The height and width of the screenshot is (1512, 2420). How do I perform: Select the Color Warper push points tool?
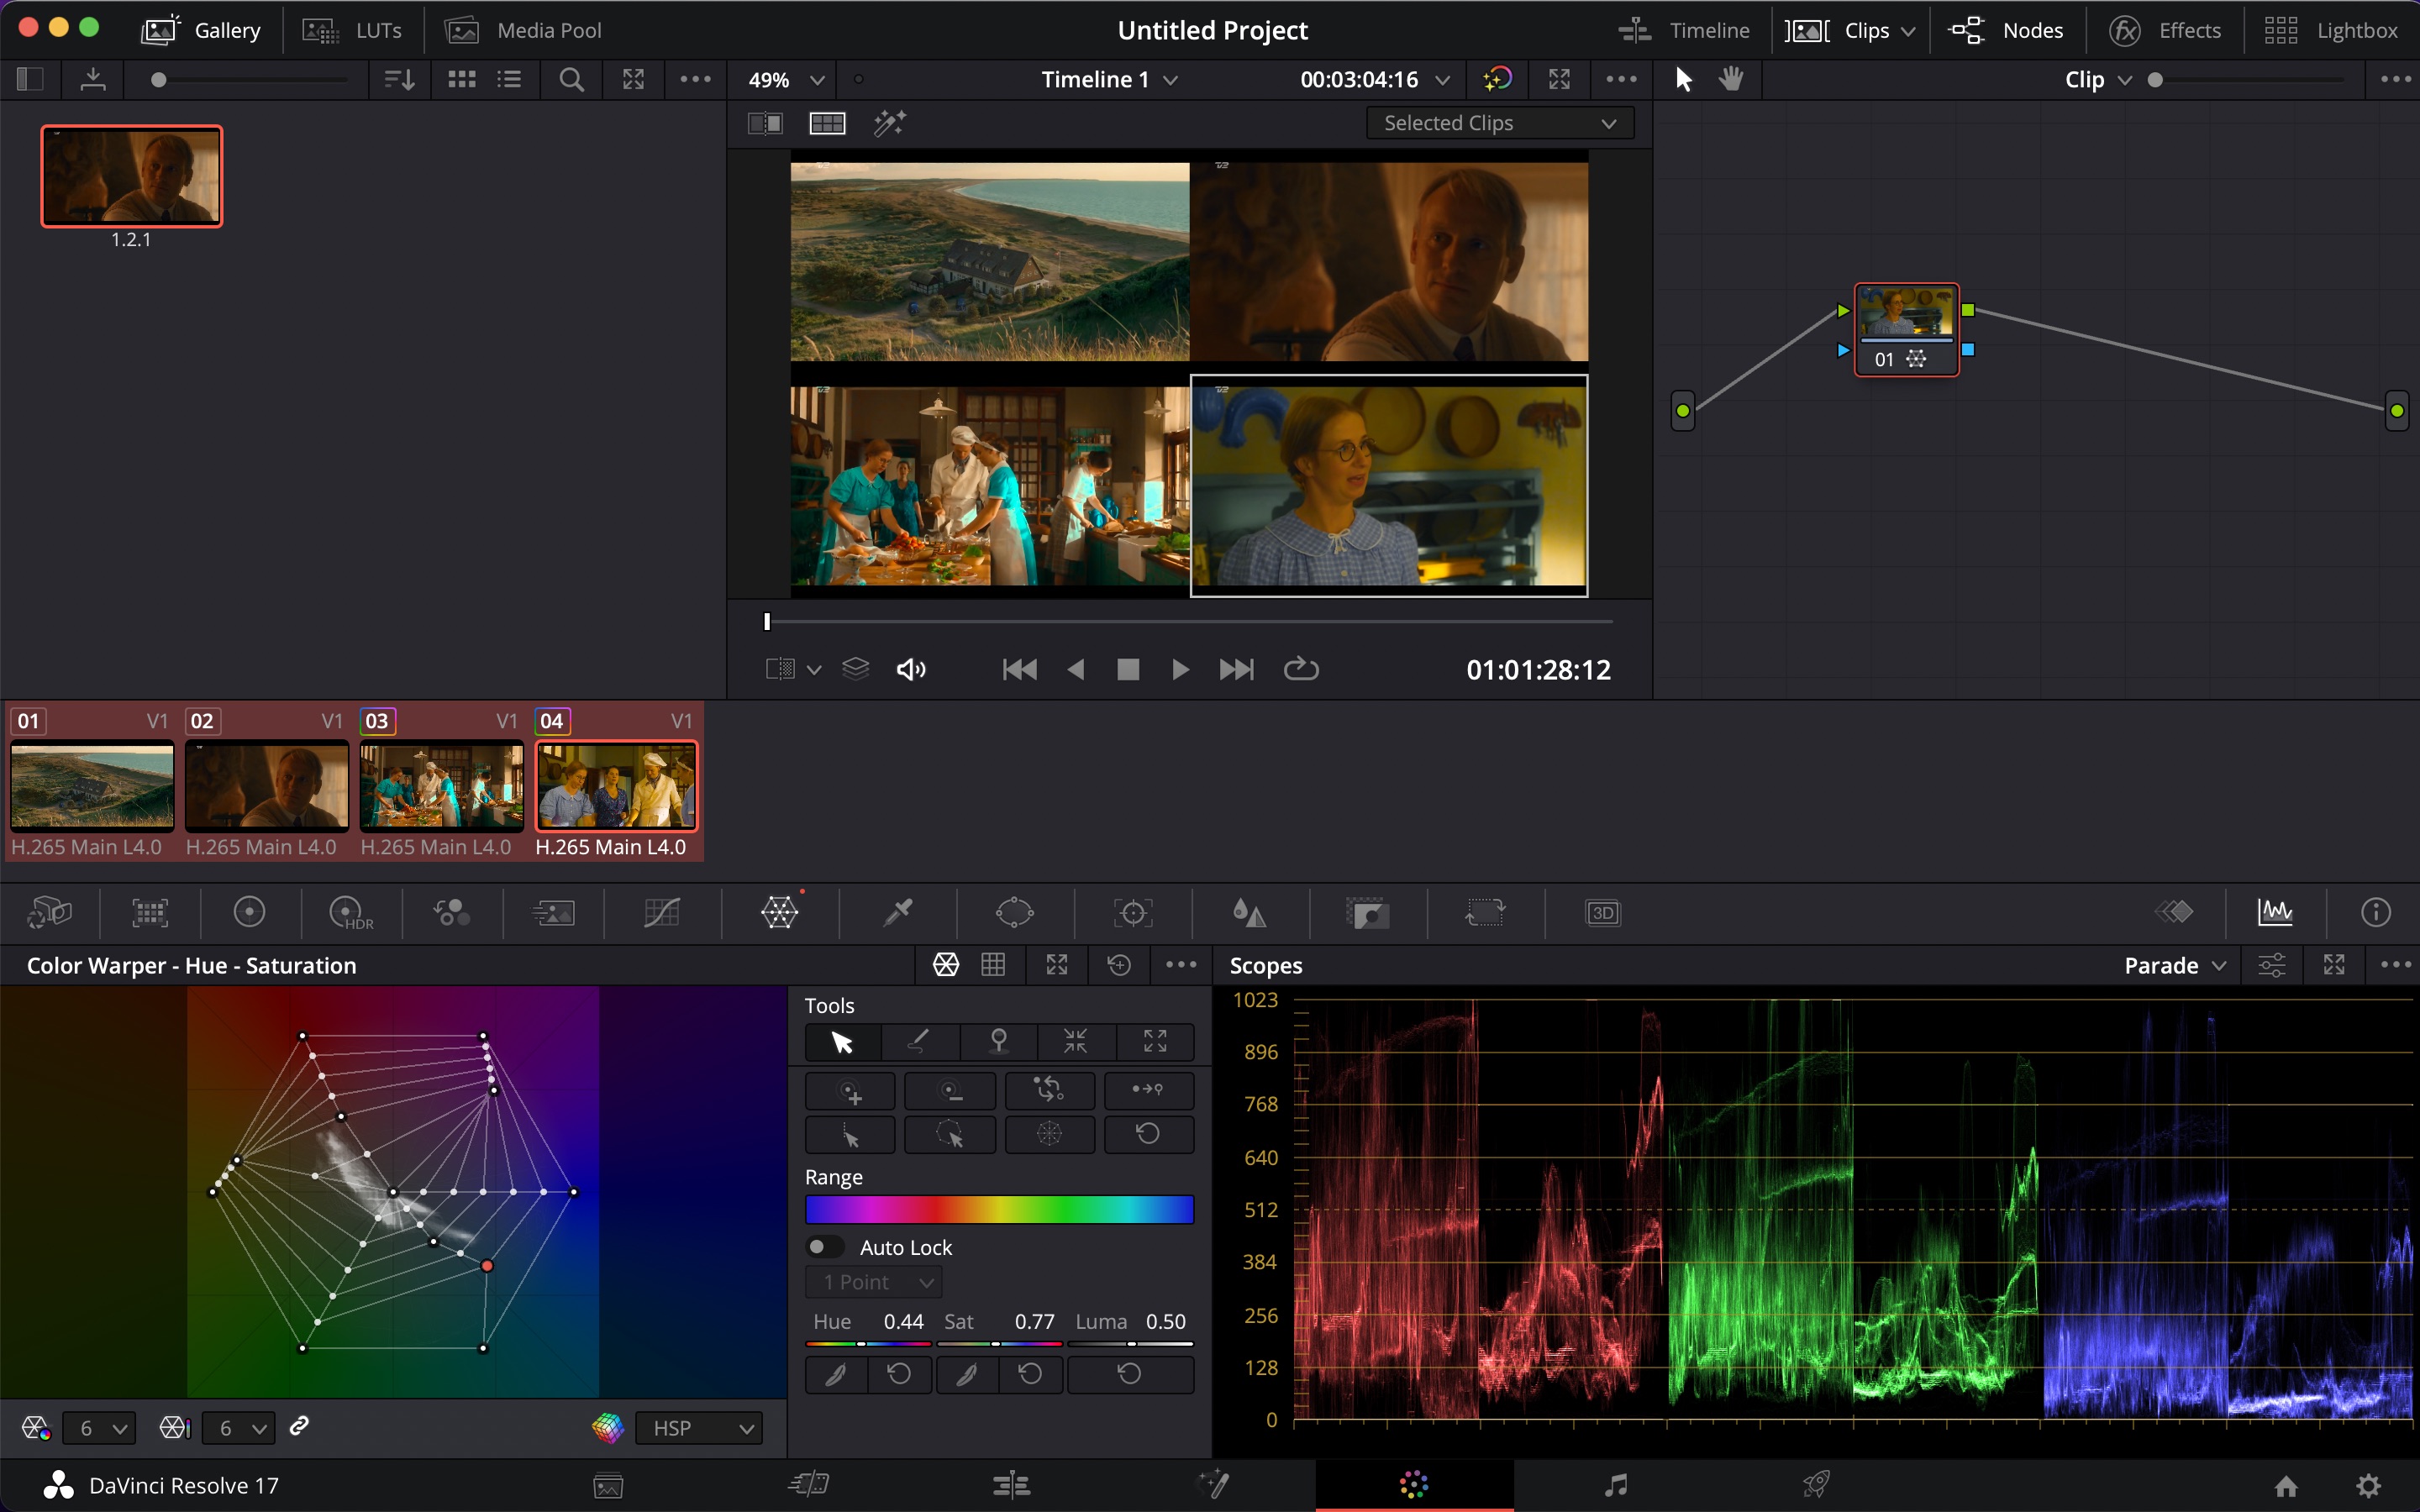pyautogui.click(x=1155, y=1042)
